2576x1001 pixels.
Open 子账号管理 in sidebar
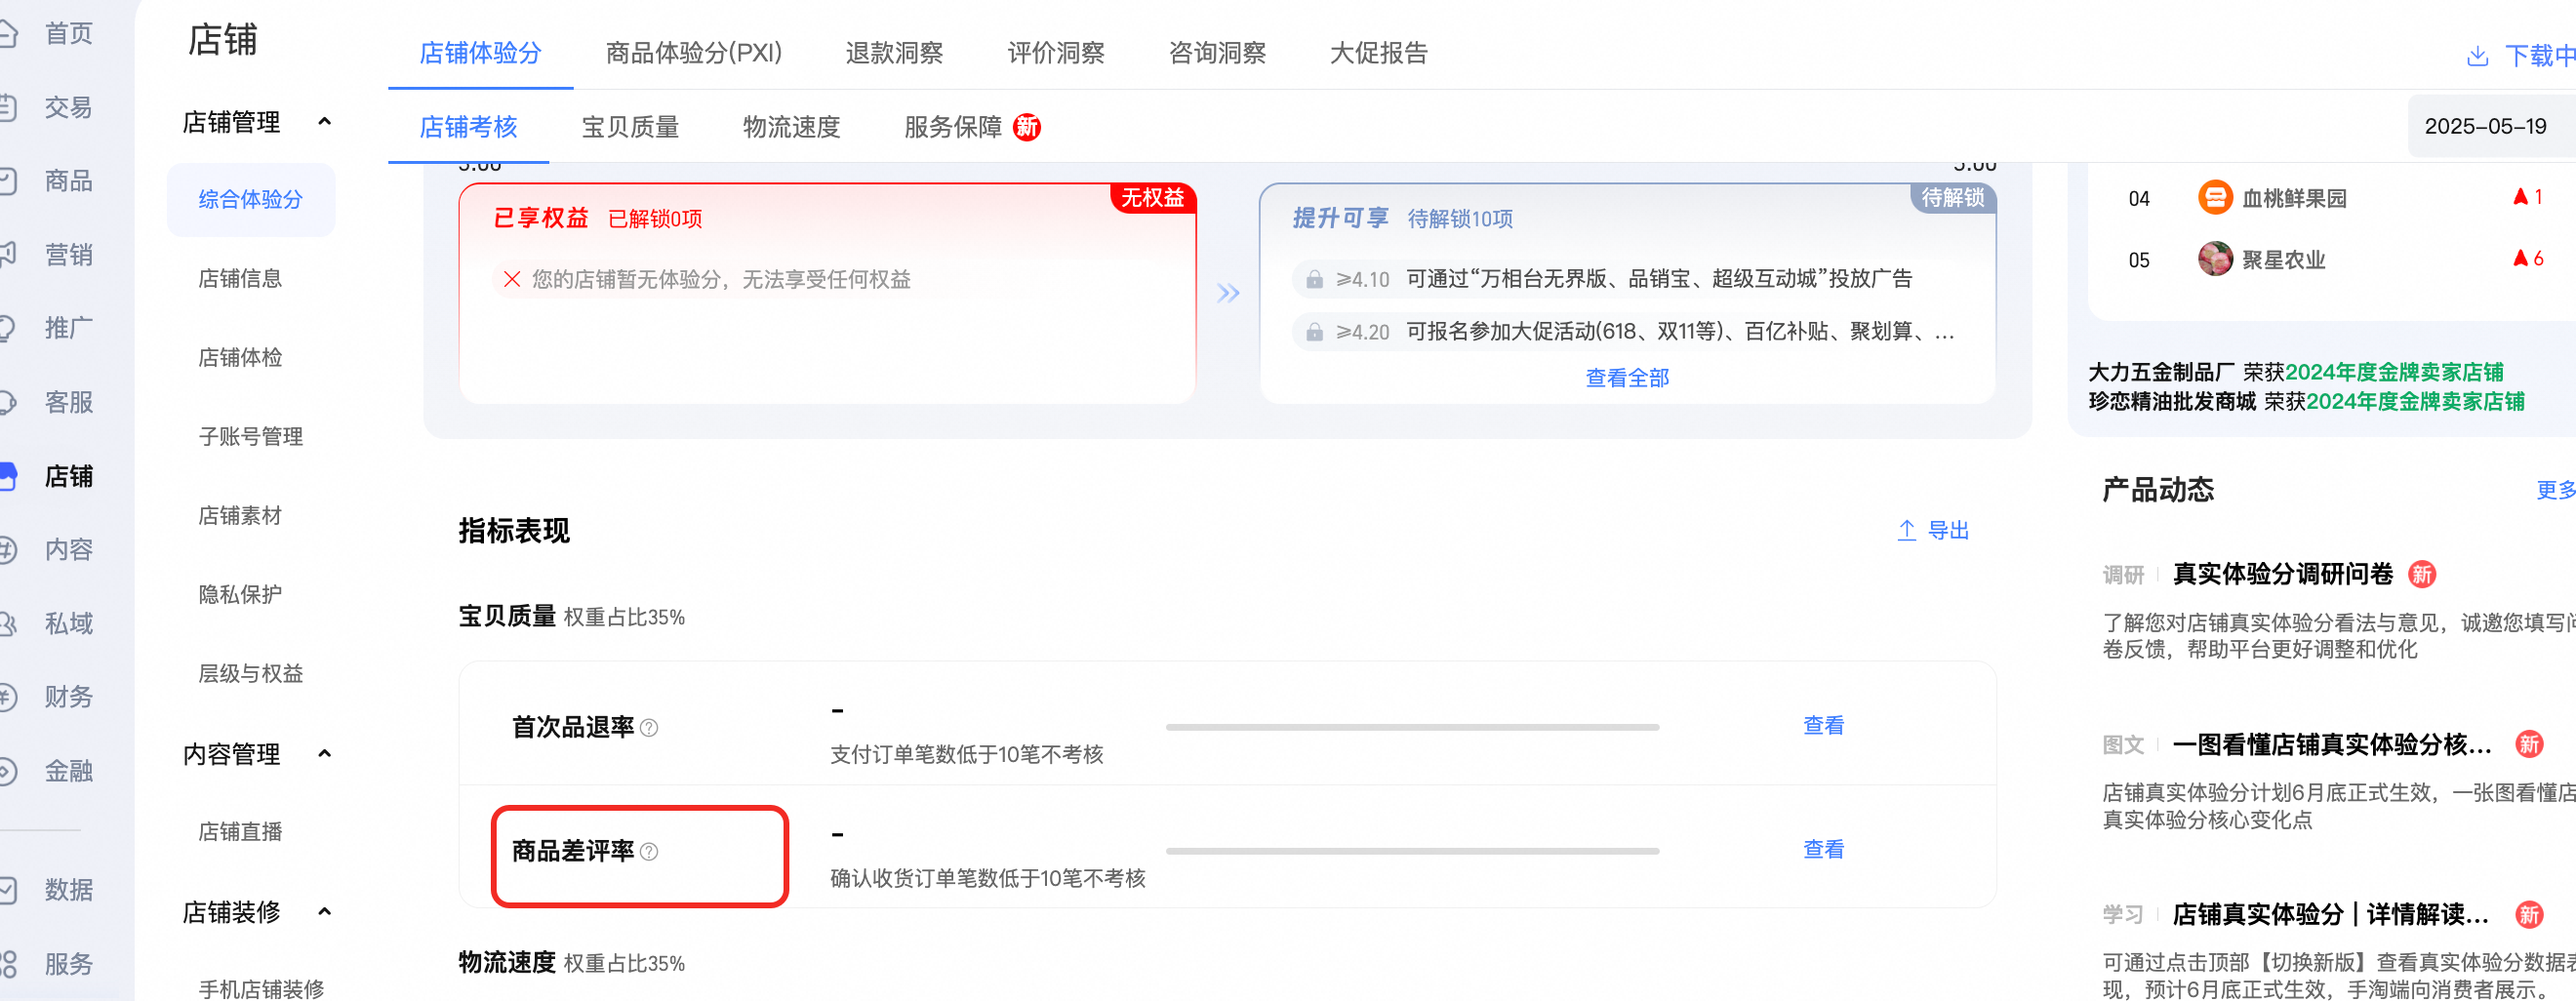pyautogui.click(x=251, y=437)
